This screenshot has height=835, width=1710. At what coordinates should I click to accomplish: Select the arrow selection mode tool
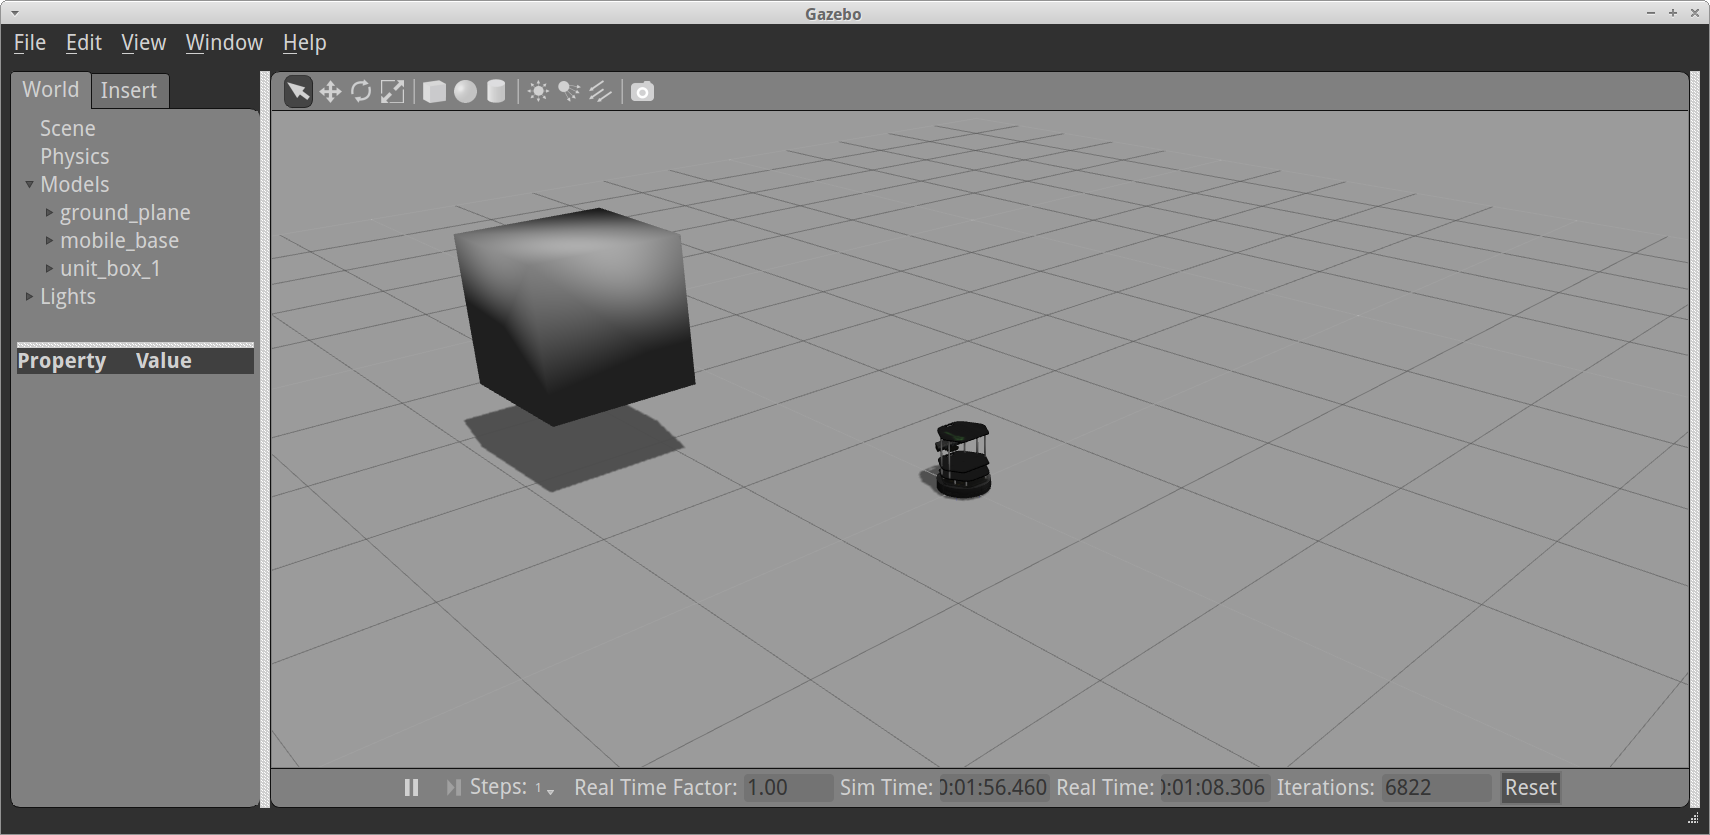(x=298, y=92)
